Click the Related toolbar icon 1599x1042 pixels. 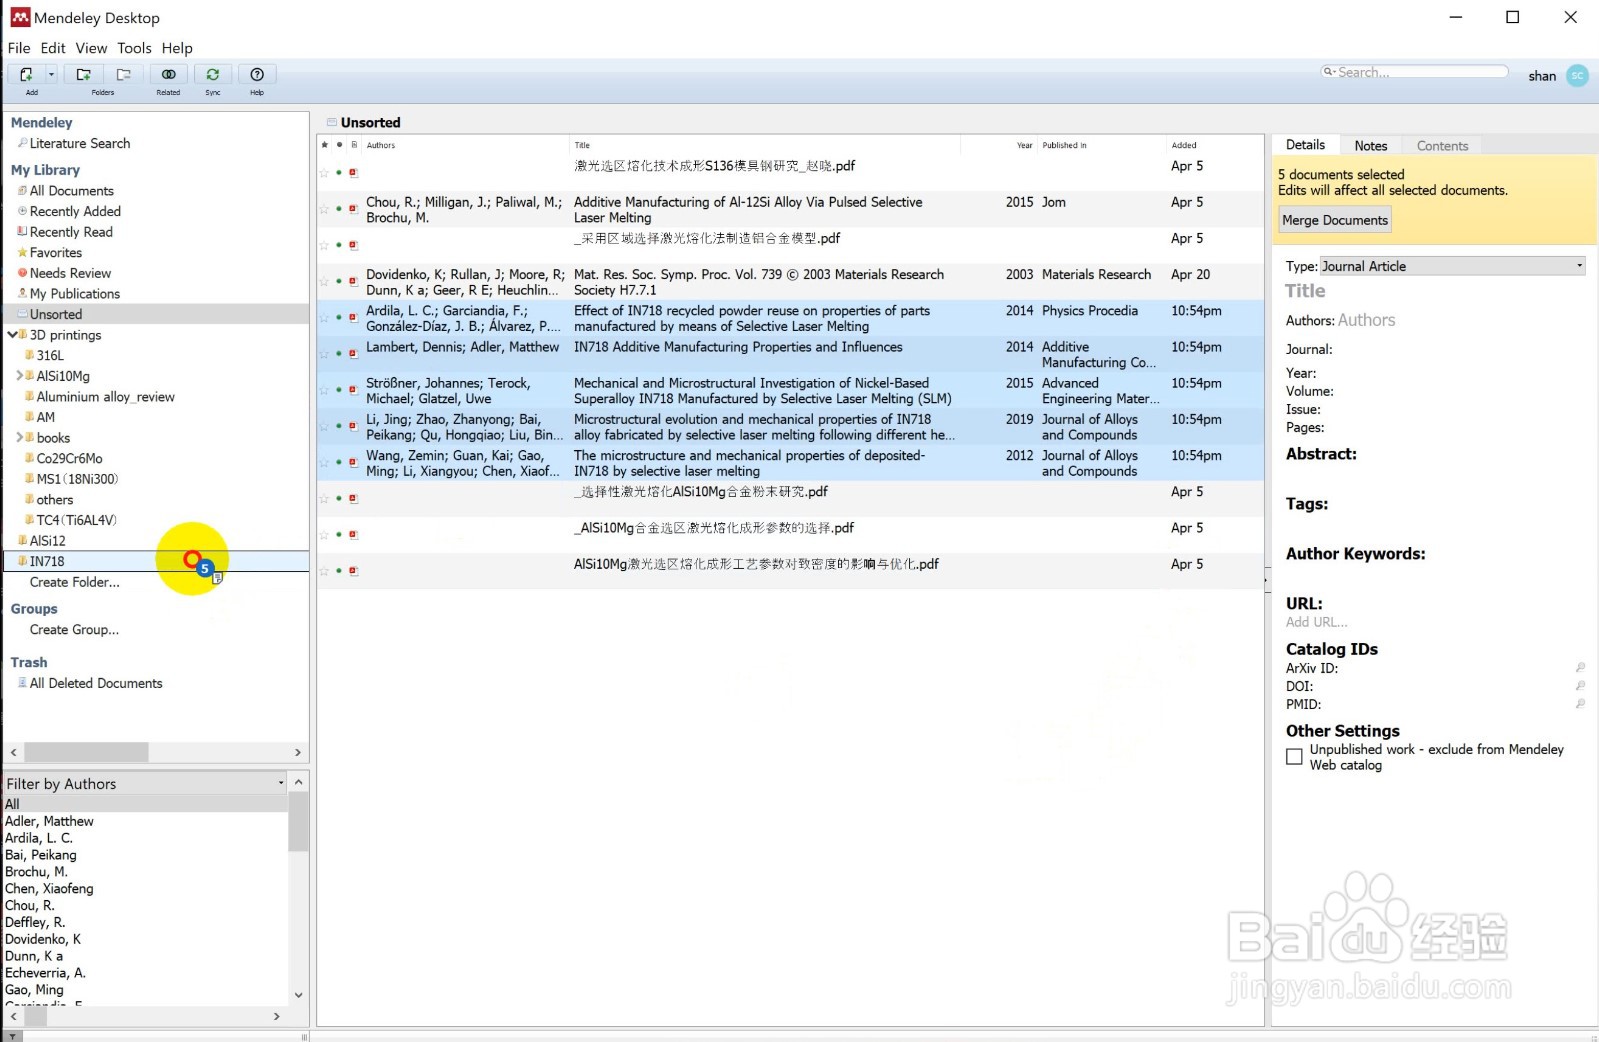169,74
